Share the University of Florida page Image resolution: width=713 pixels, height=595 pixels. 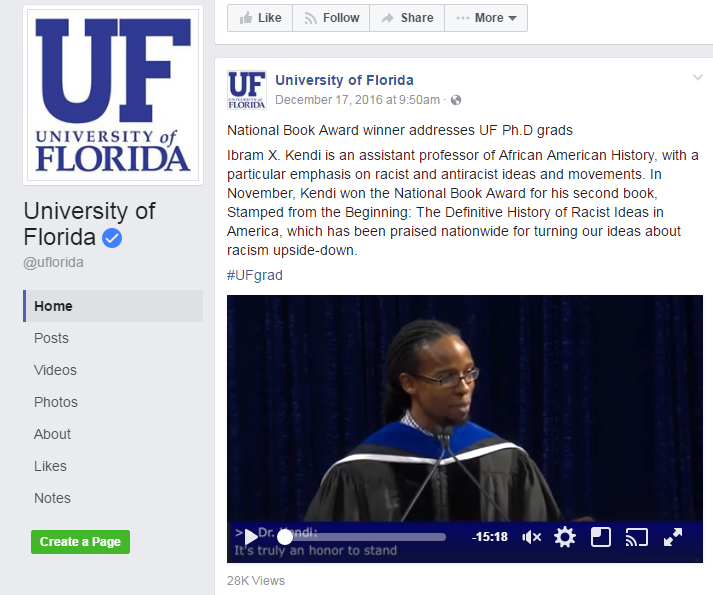tap(407, 18)
